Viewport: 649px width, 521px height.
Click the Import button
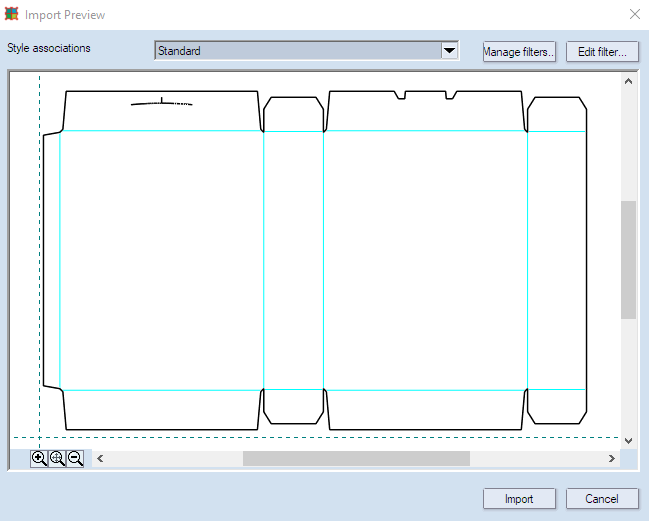[x=519, y=499]
